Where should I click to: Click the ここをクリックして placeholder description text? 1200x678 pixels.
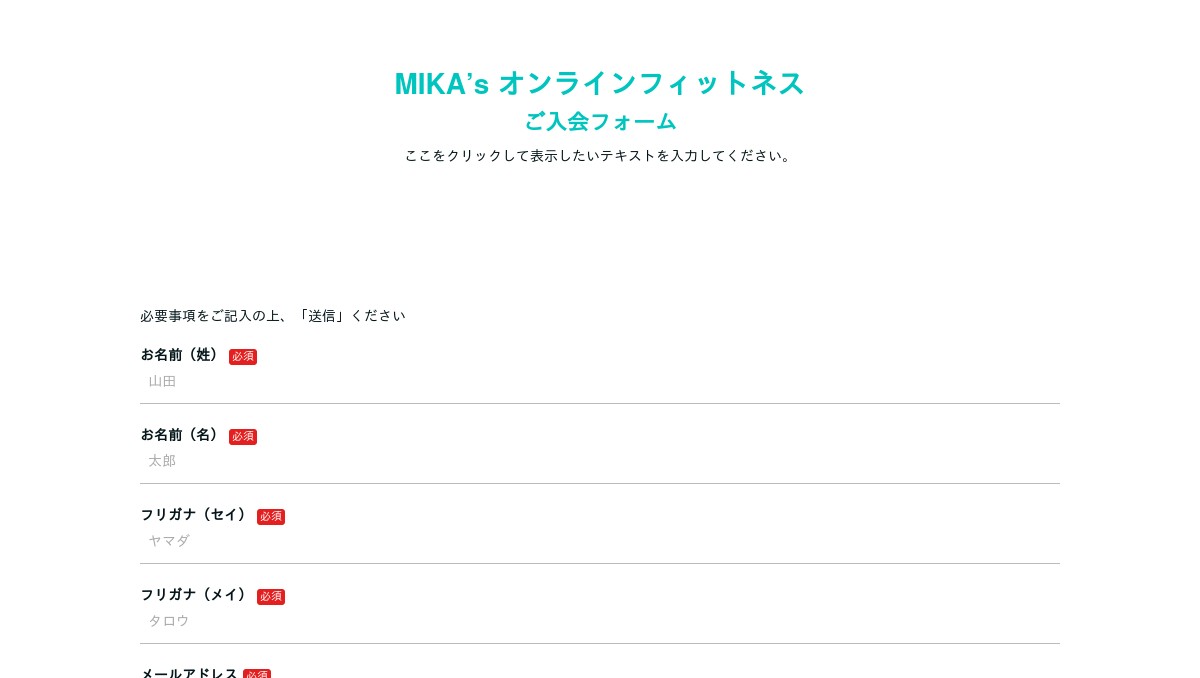(x=598, y=156)
